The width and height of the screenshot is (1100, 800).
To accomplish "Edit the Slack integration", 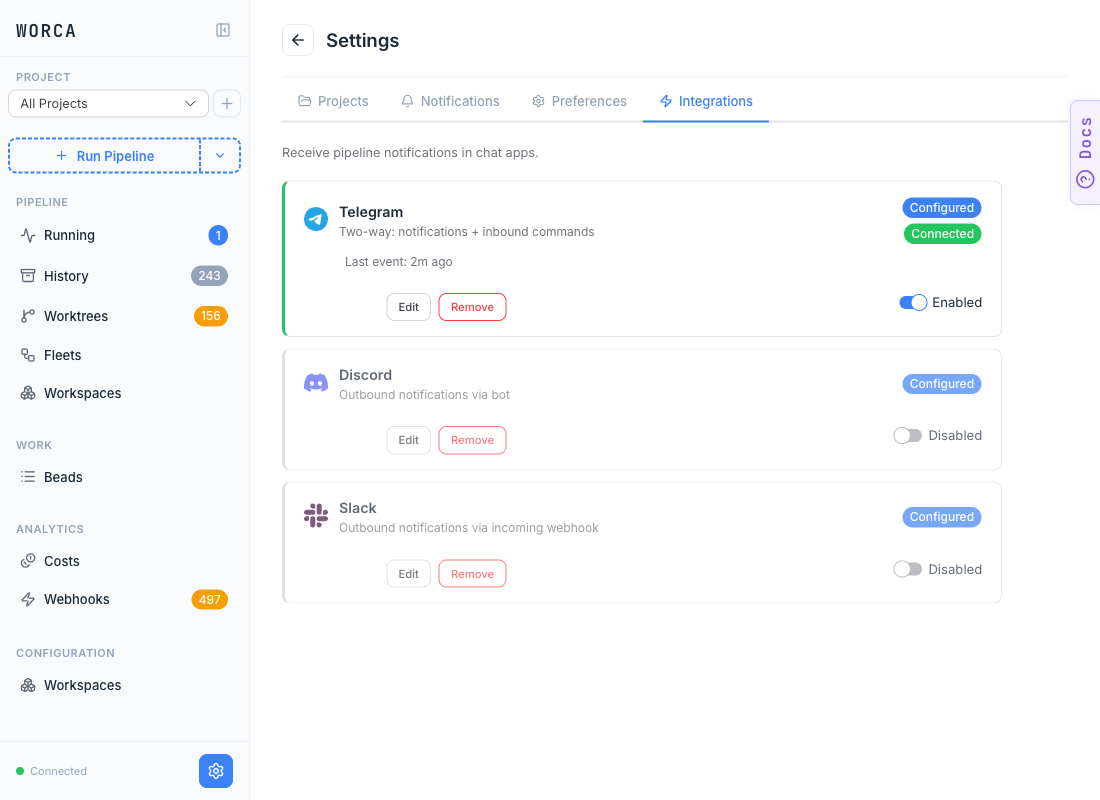I will click(x=408, y=574).
